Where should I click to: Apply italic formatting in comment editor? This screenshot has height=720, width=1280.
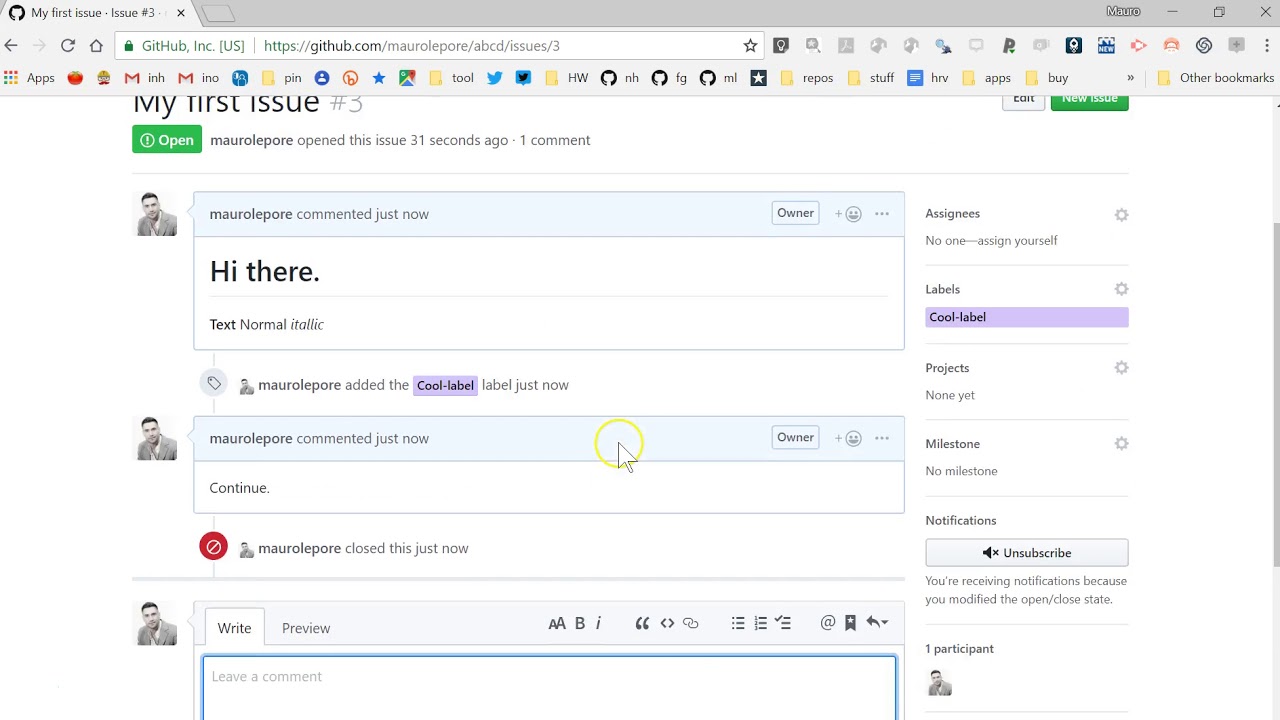click(x=598, y=623)
